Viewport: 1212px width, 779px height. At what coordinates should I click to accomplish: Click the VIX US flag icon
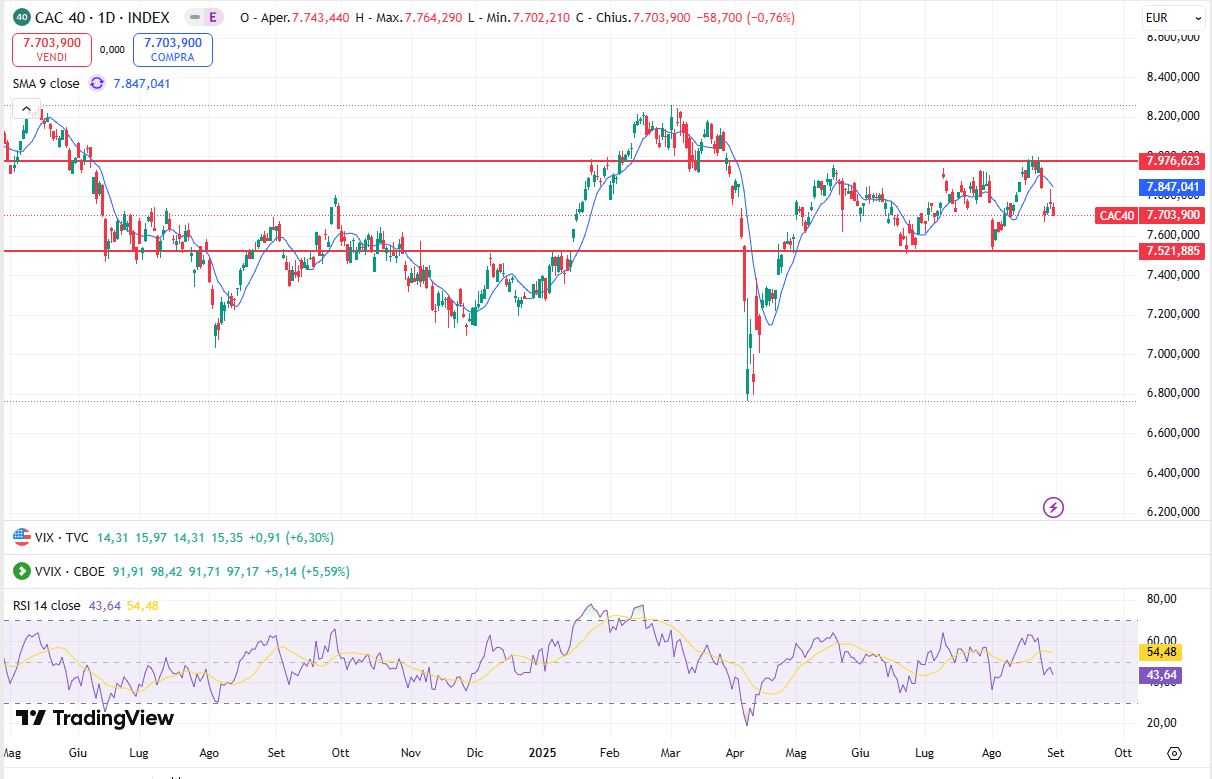21,538
